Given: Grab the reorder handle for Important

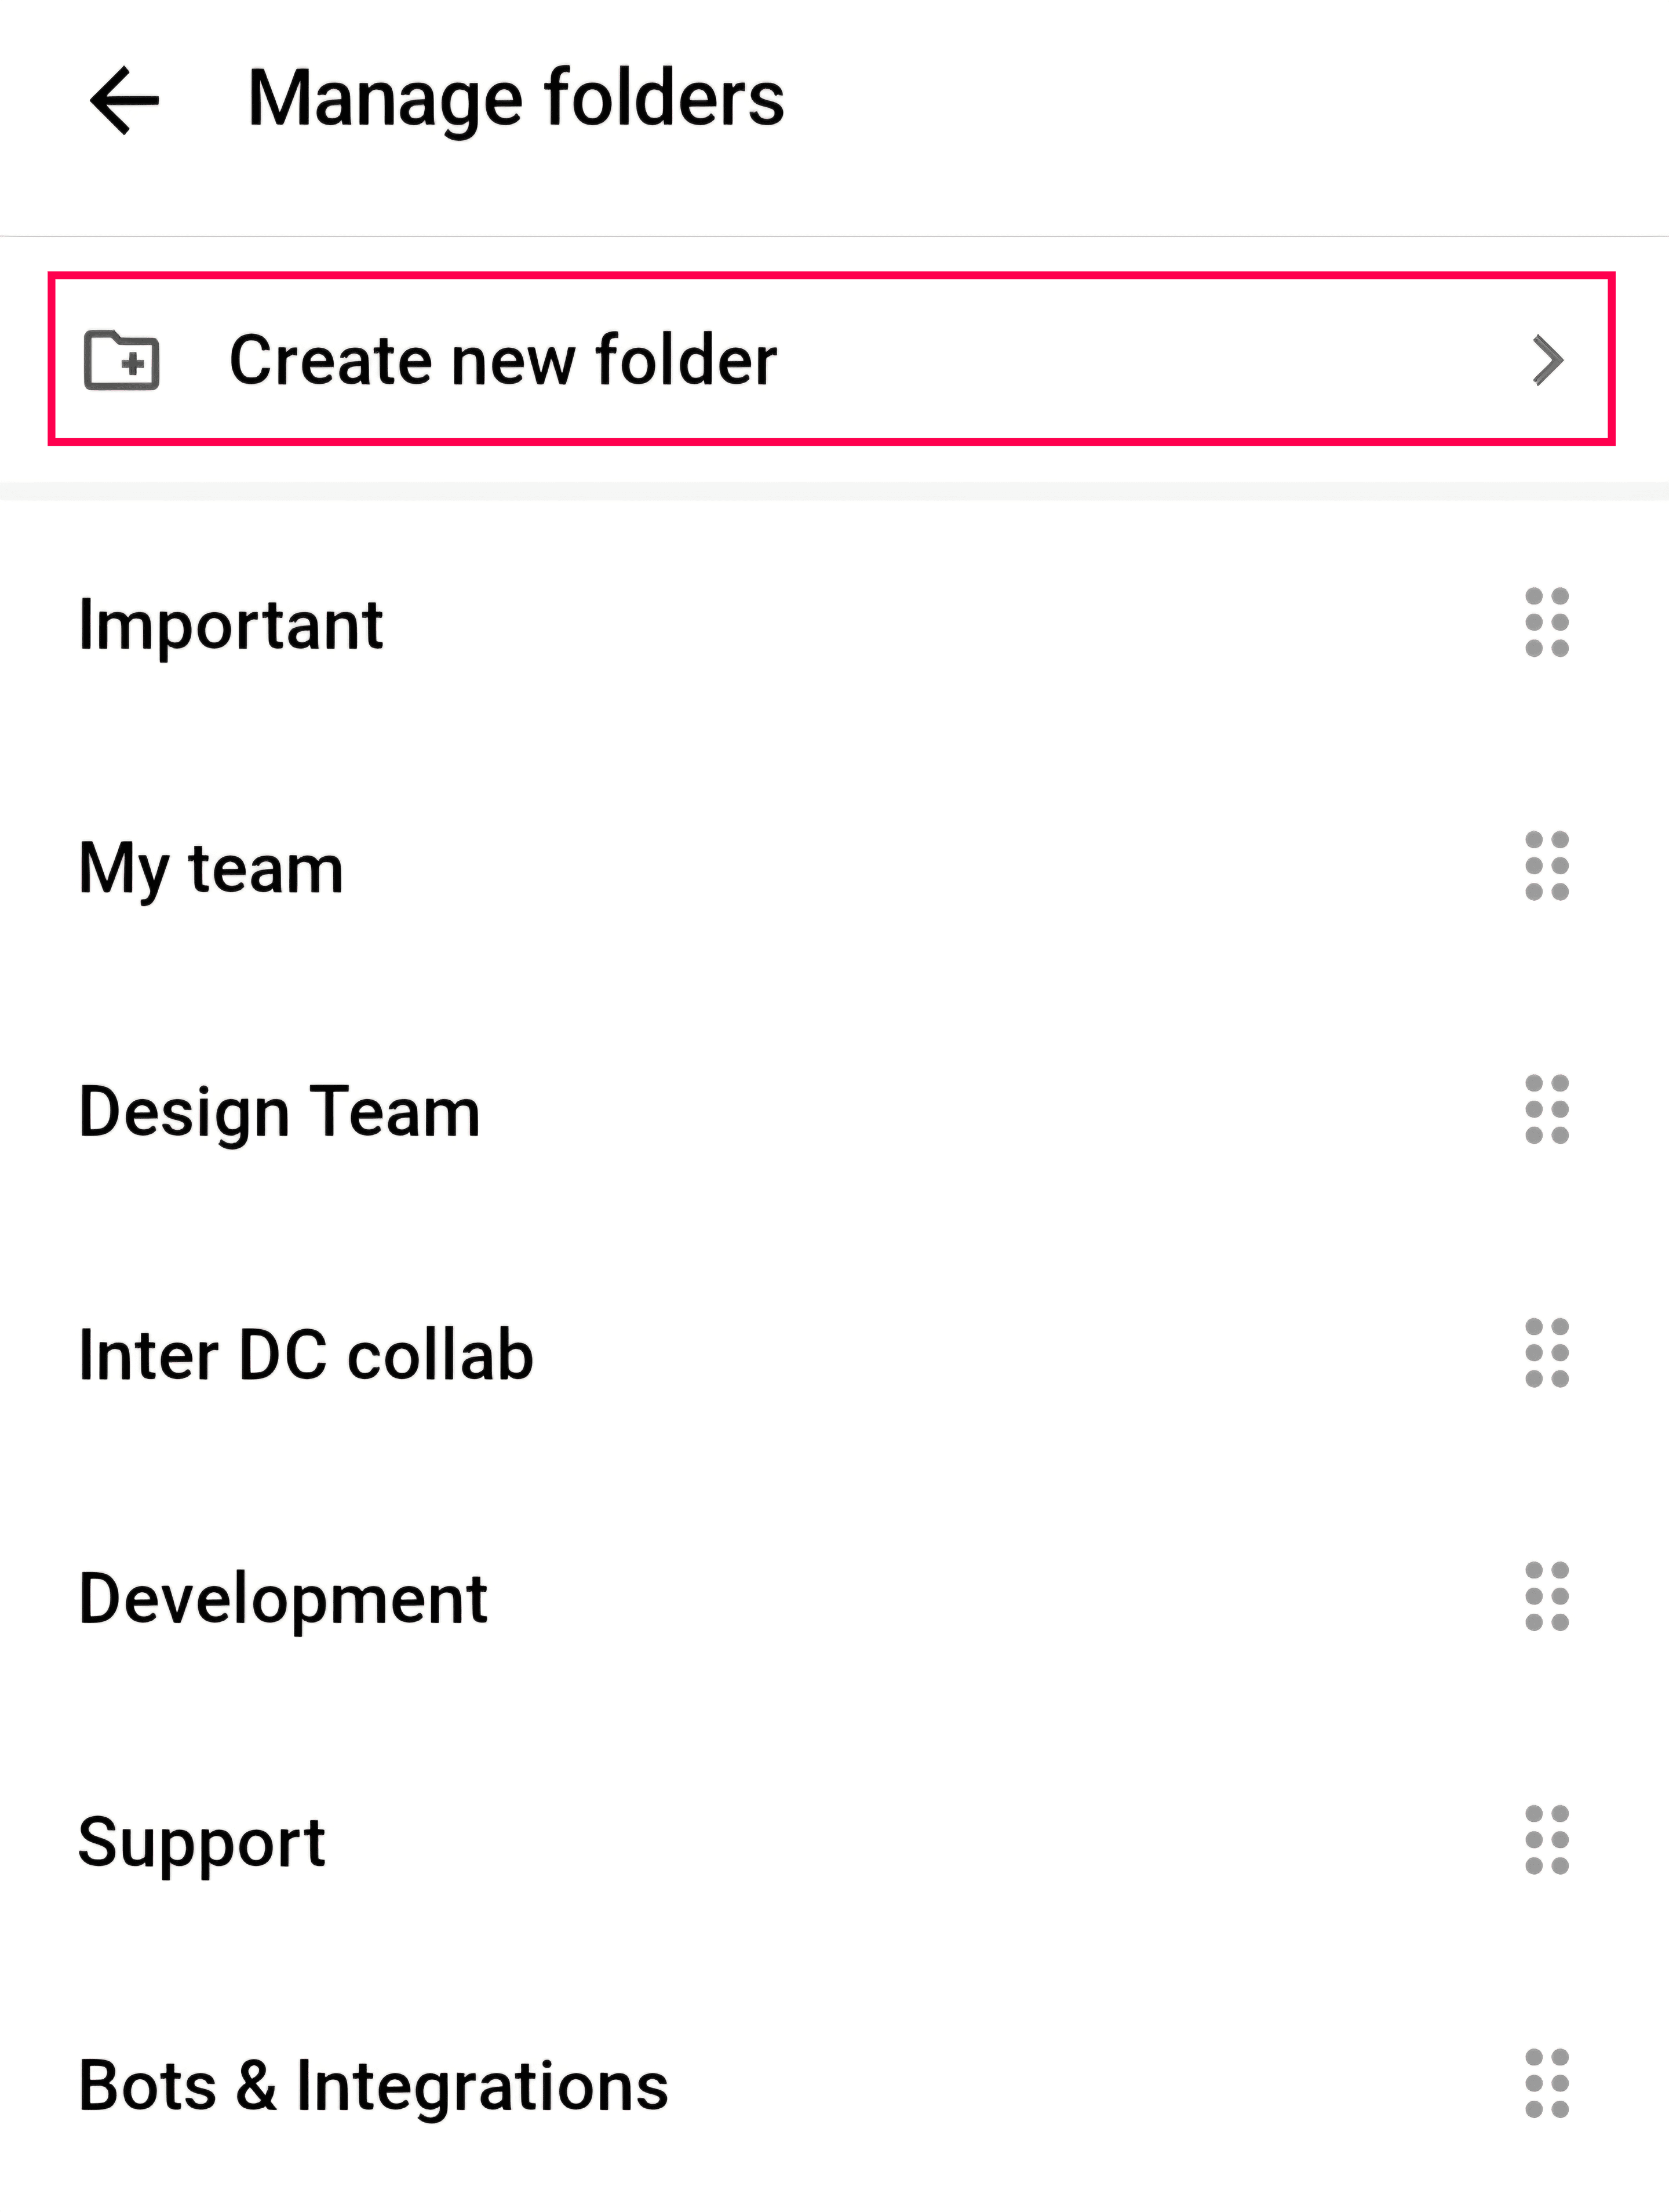Looking at the screenshot, I should pos(1547,622).
